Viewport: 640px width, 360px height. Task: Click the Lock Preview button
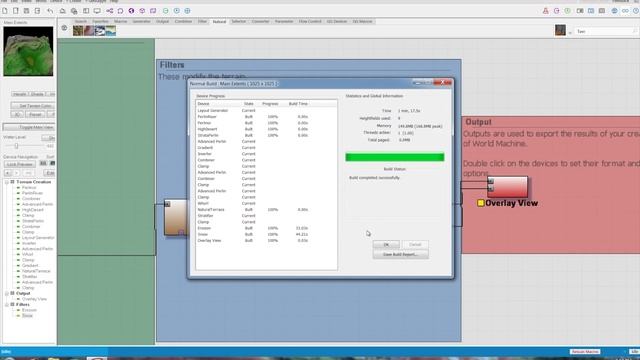click(20, 164)
